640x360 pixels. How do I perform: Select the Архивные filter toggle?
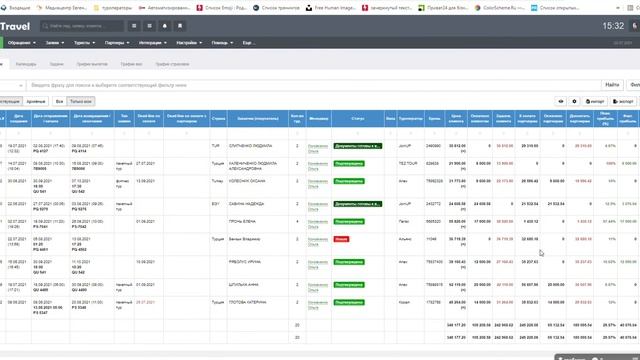[x=36, y=101]
